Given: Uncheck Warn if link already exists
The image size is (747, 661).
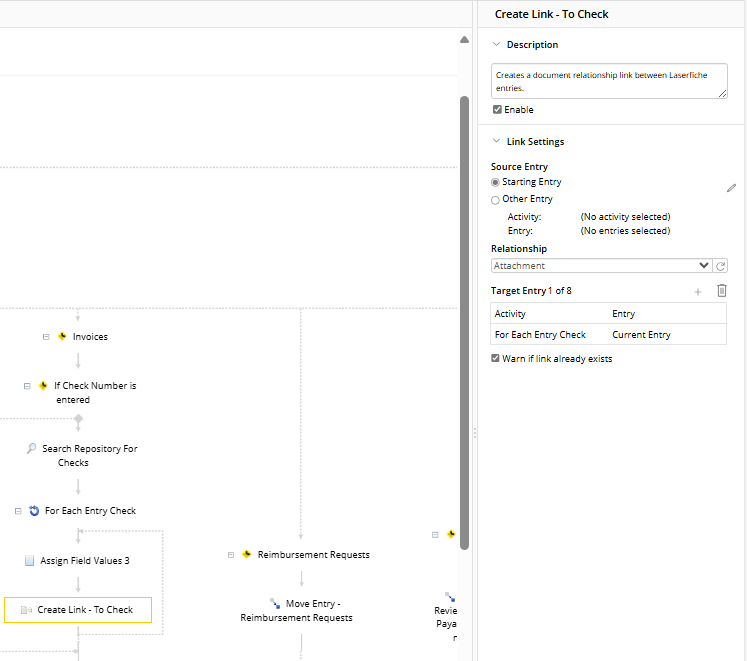Looking at the screenshot, I should [x=496, y=358].
